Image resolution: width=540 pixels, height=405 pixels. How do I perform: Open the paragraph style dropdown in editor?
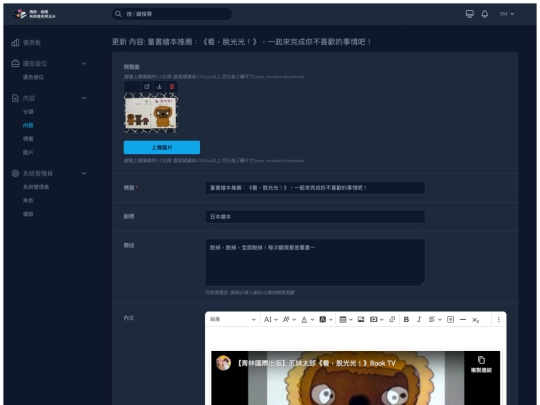tap(233, 320)
